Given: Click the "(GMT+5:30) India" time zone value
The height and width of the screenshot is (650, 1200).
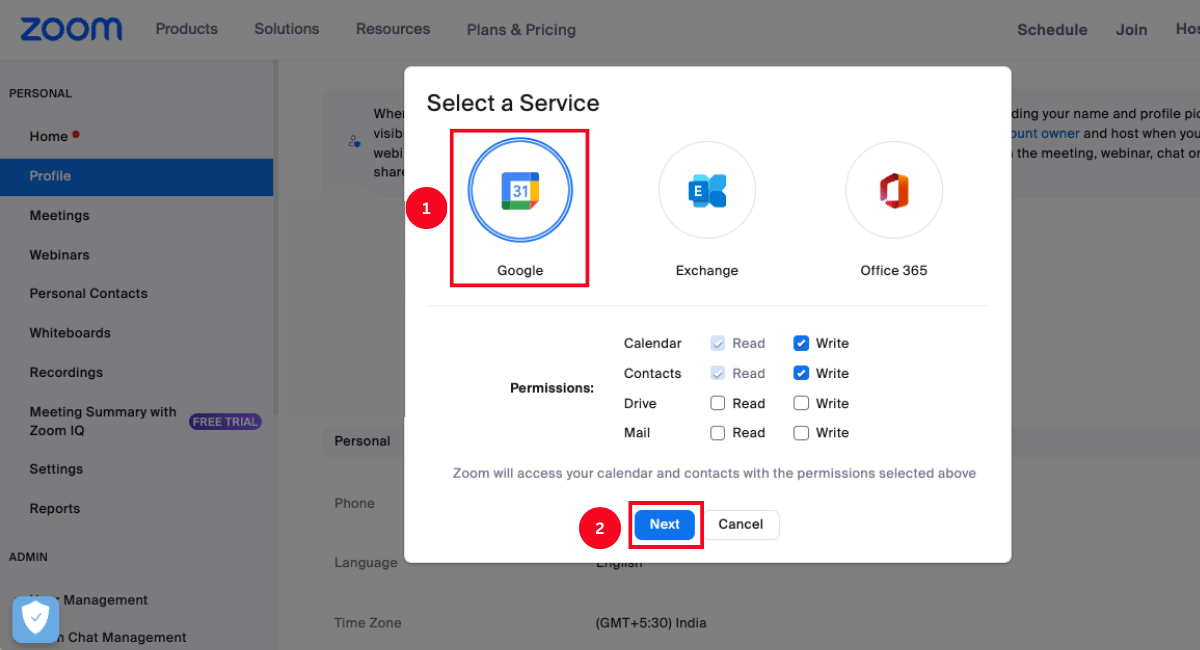Looking at the screenshot, I should coord(651,623).
